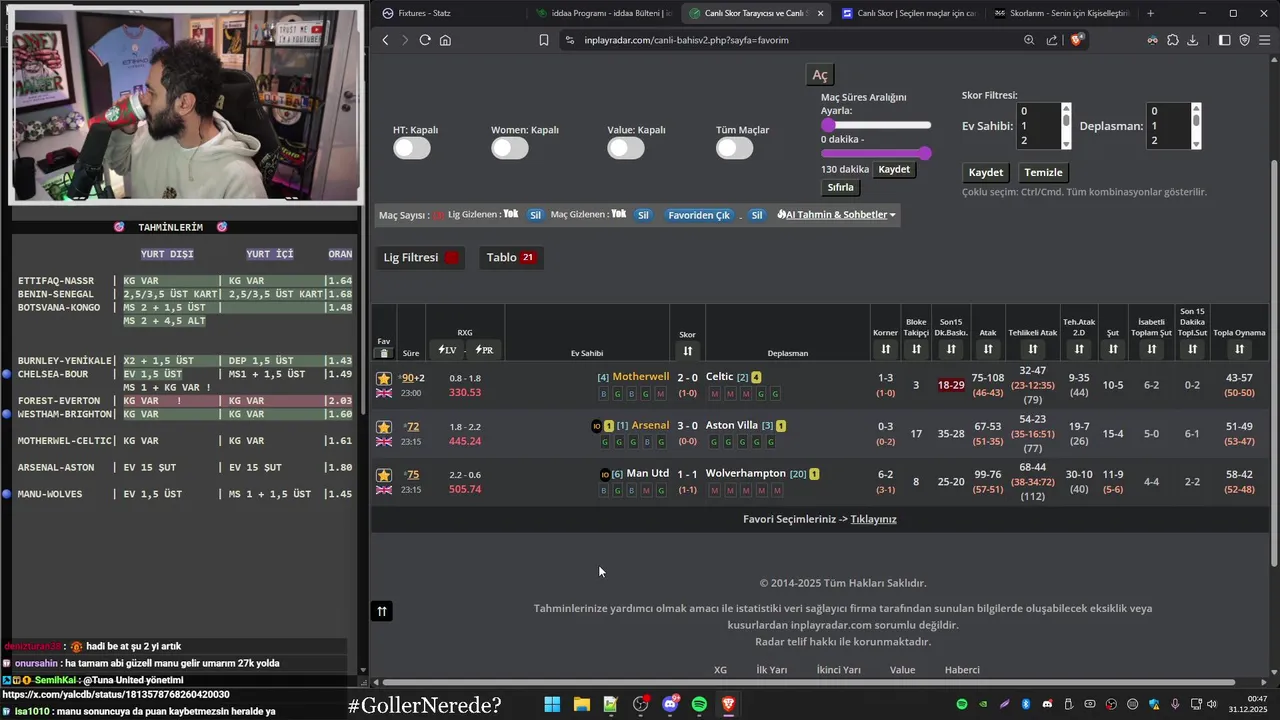Click the Aston Villa team name
The width and height of the screenshot is (1280, 720).
[732, 426]
